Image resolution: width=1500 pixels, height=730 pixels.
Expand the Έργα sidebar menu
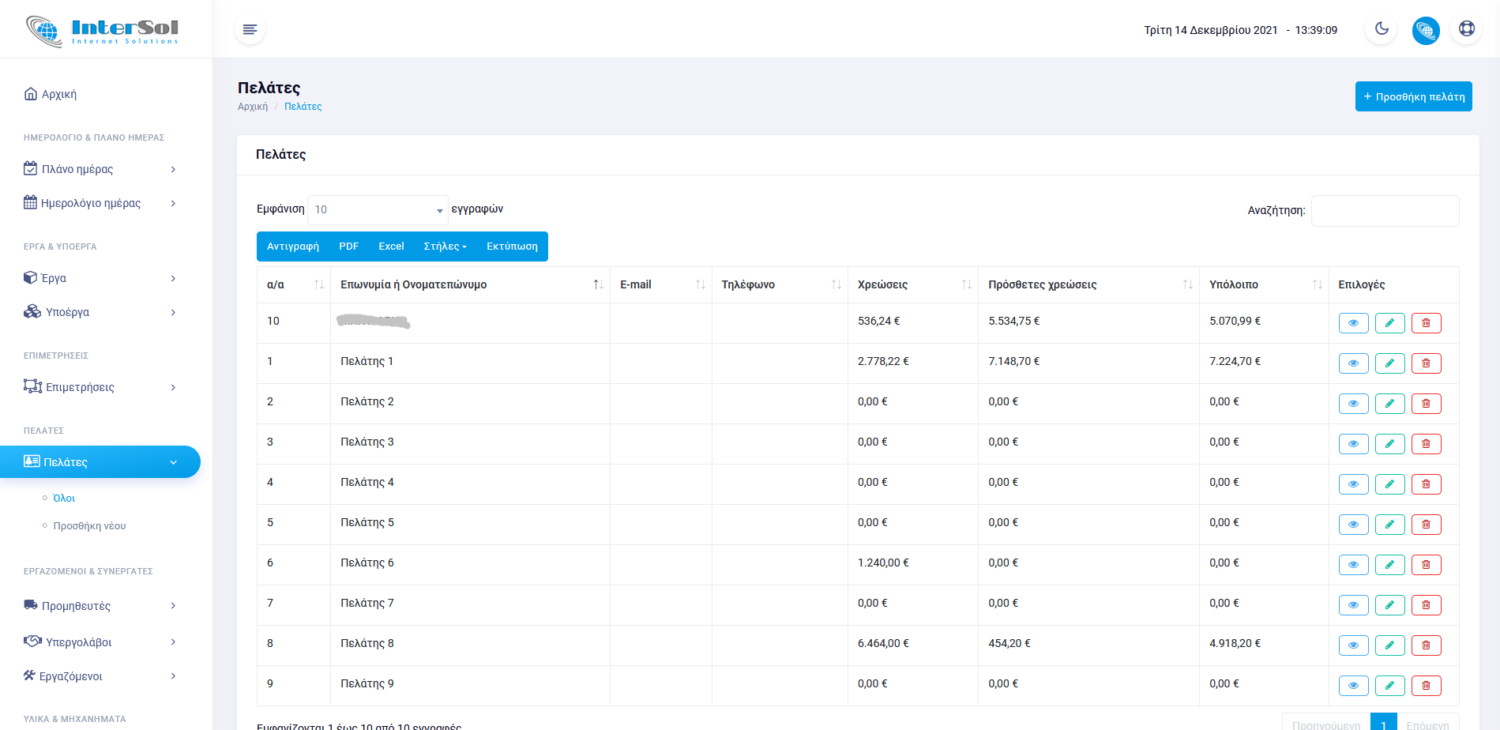tap(100, 278)
